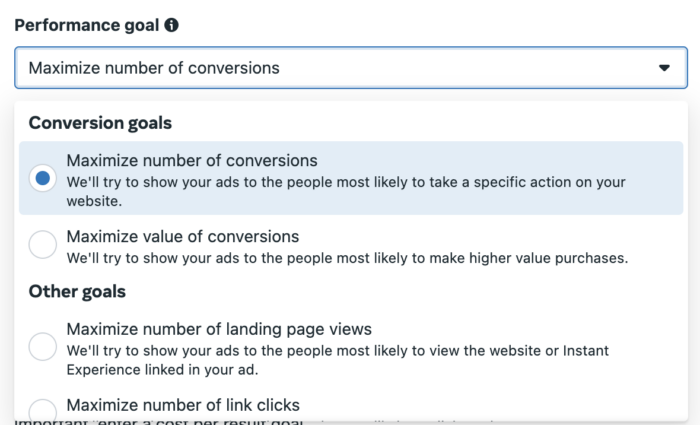700x425 pixels.
Task: Pick the Maximize number of link clicks title
Action: pyautogui.click(x=183, y=405)
